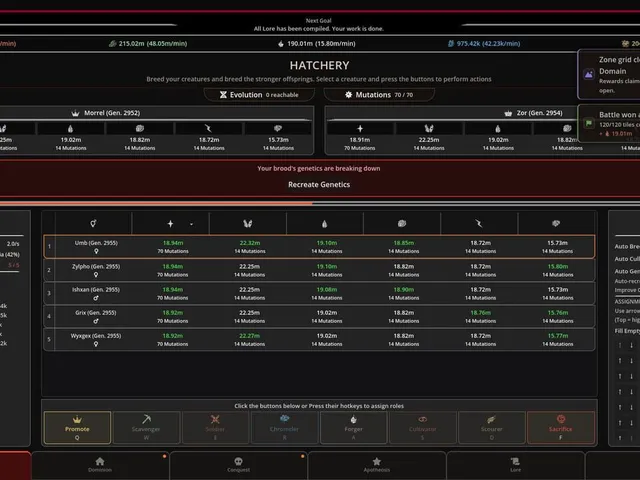Open the Lore tab

click(x=515, y=465)
